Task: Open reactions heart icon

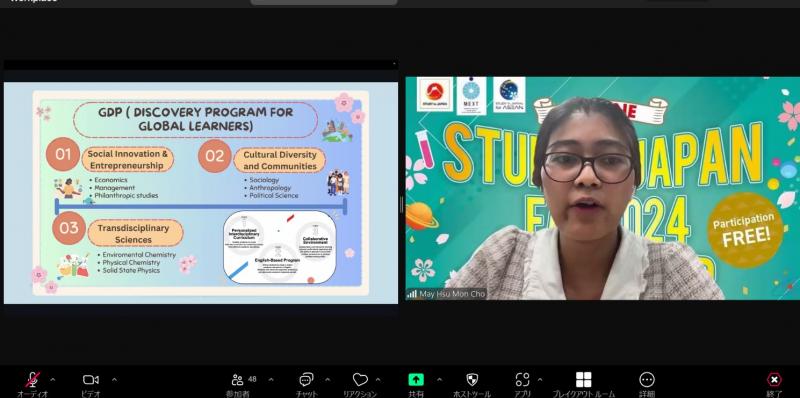Action: pyautogui.click(x=360, y=380)
